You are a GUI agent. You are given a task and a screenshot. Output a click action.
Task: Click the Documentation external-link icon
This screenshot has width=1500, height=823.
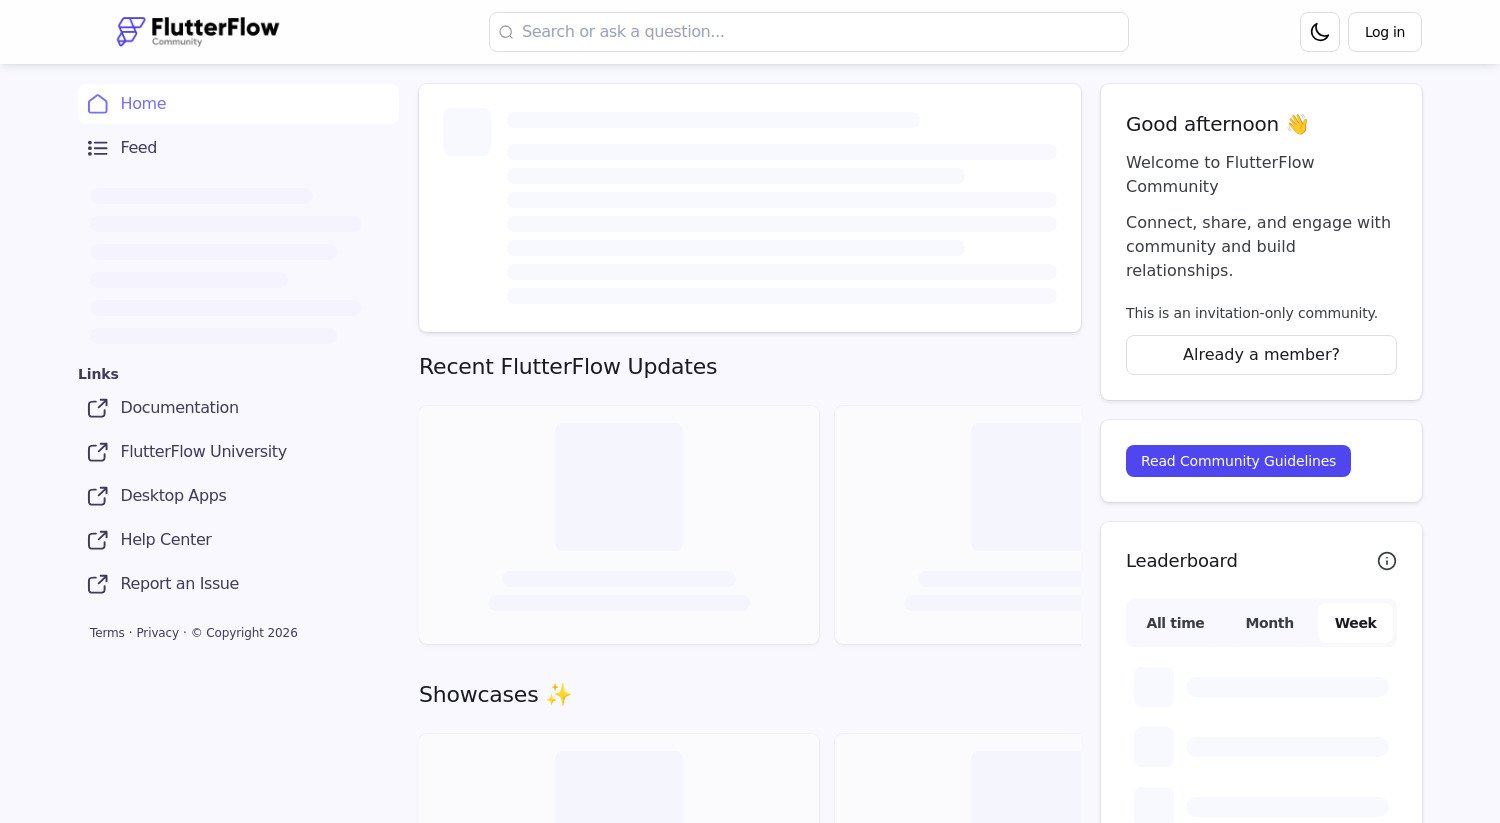(97, 408)
